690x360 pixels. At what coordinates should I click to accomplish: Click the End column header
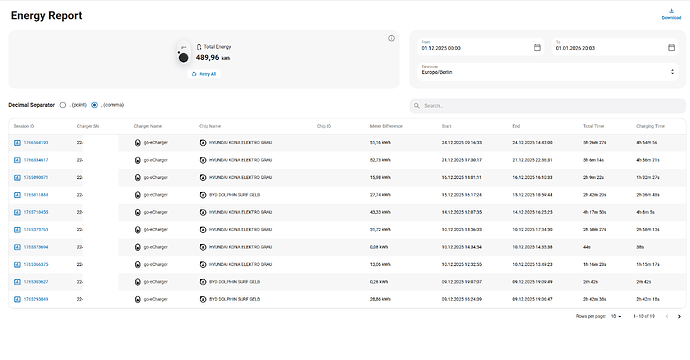click(516, 126)
